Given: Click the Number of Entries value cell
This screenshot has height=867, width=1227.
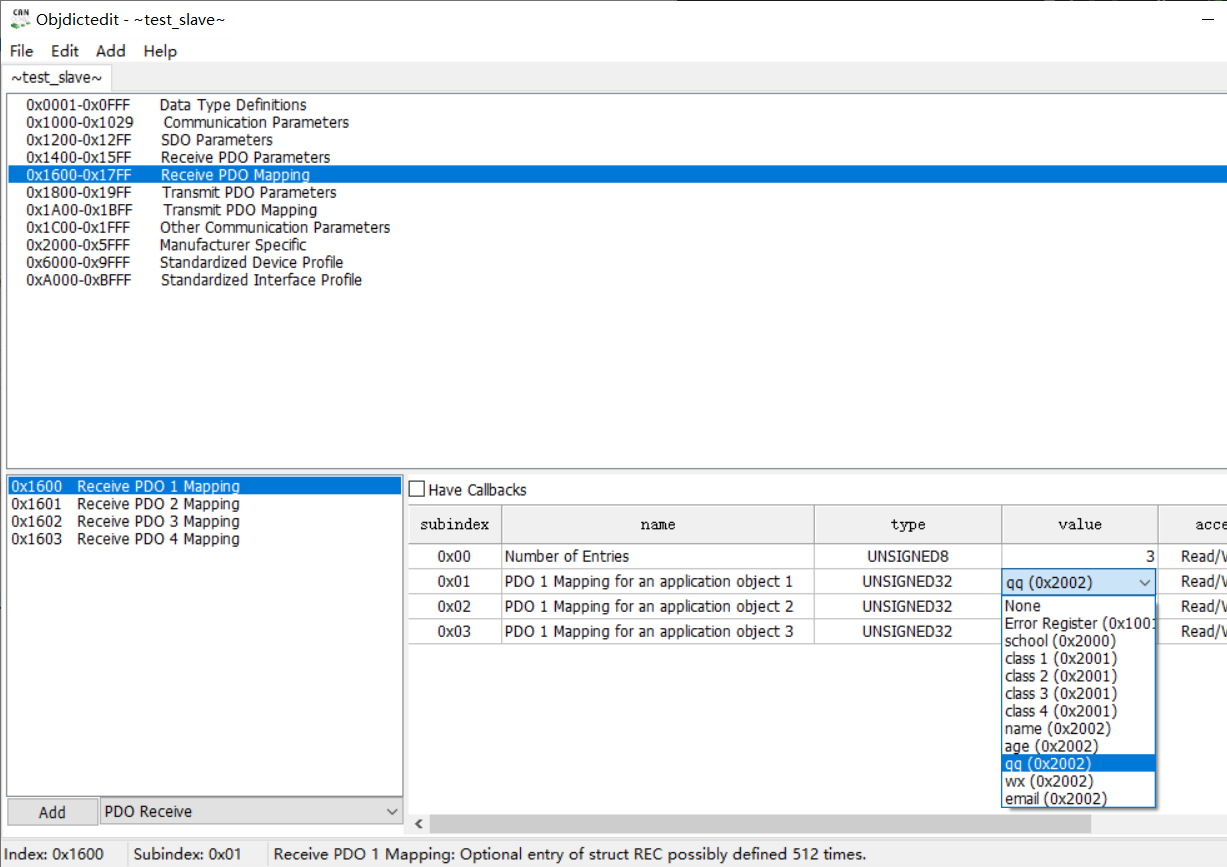Looking at the screenshot, I should pos(1080,556).
